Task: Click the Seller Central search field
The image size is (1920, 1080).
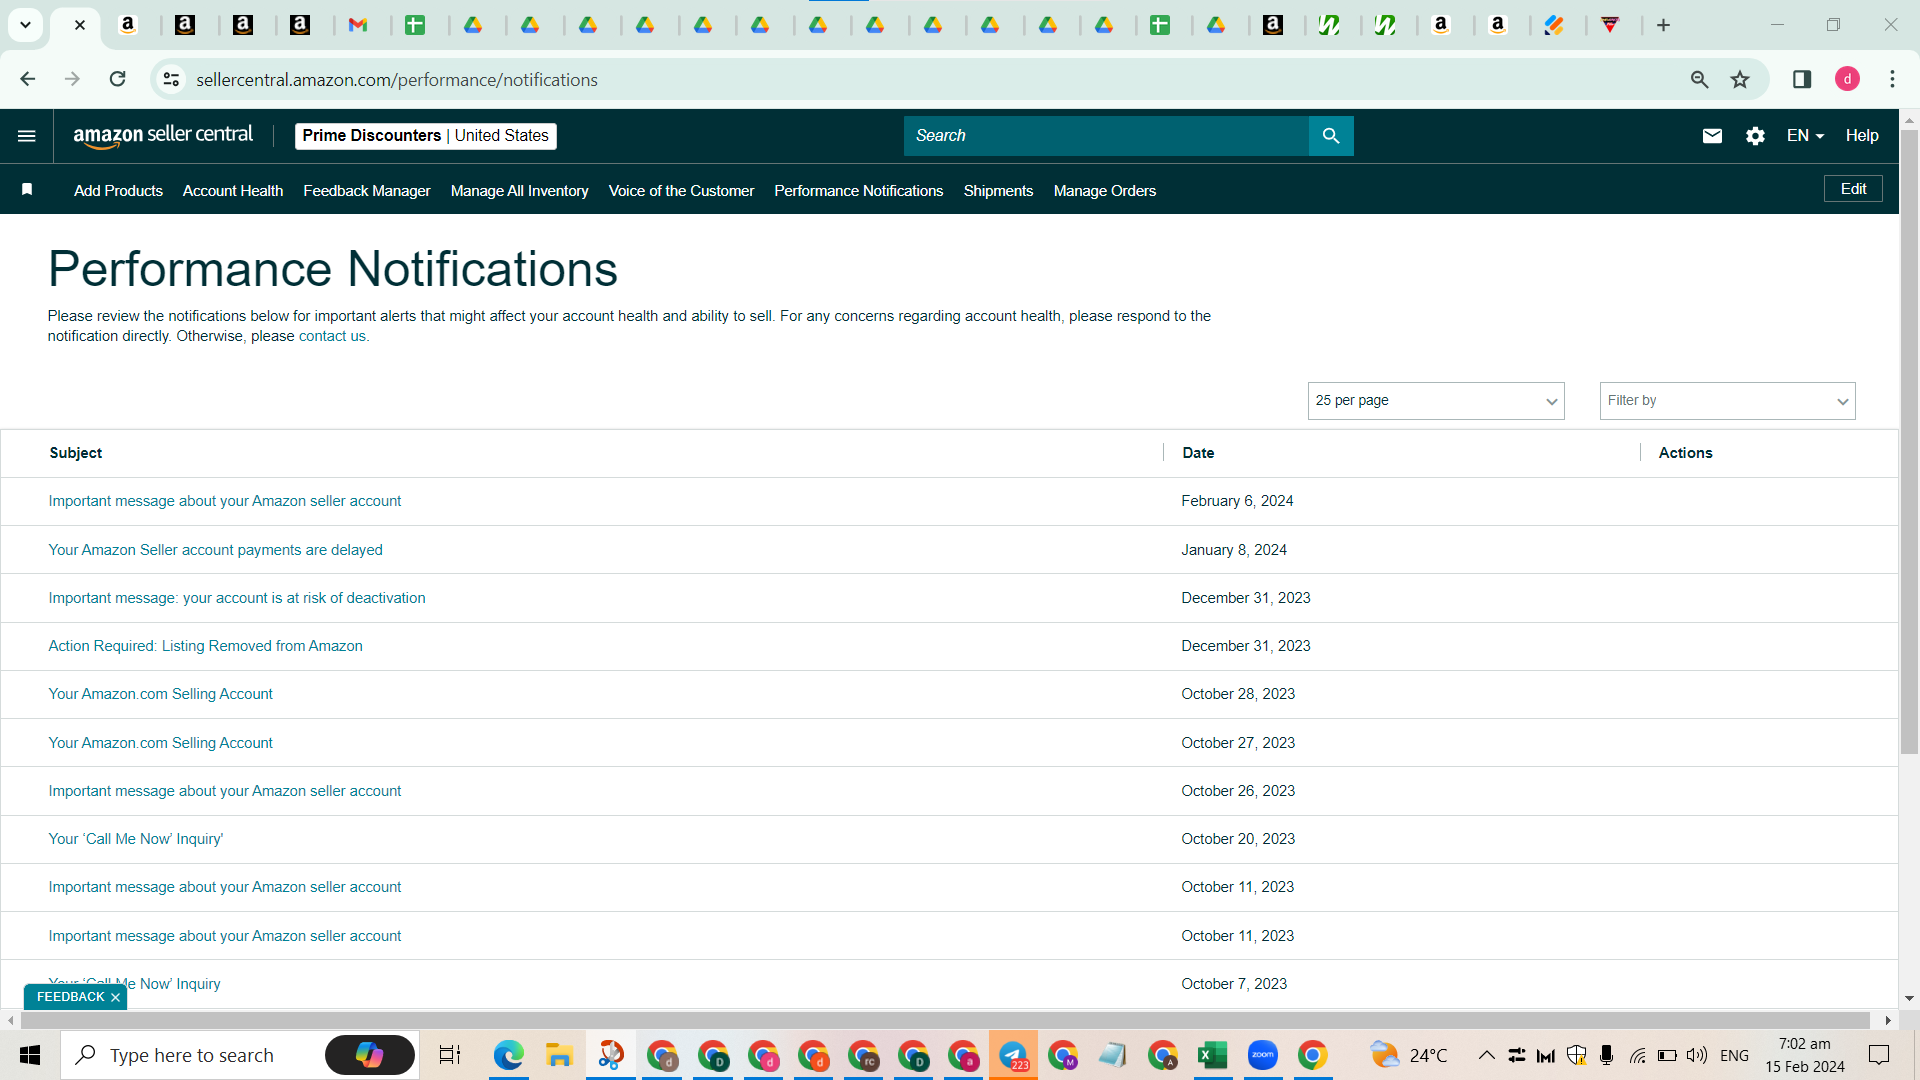Action: coord(1106,136)
